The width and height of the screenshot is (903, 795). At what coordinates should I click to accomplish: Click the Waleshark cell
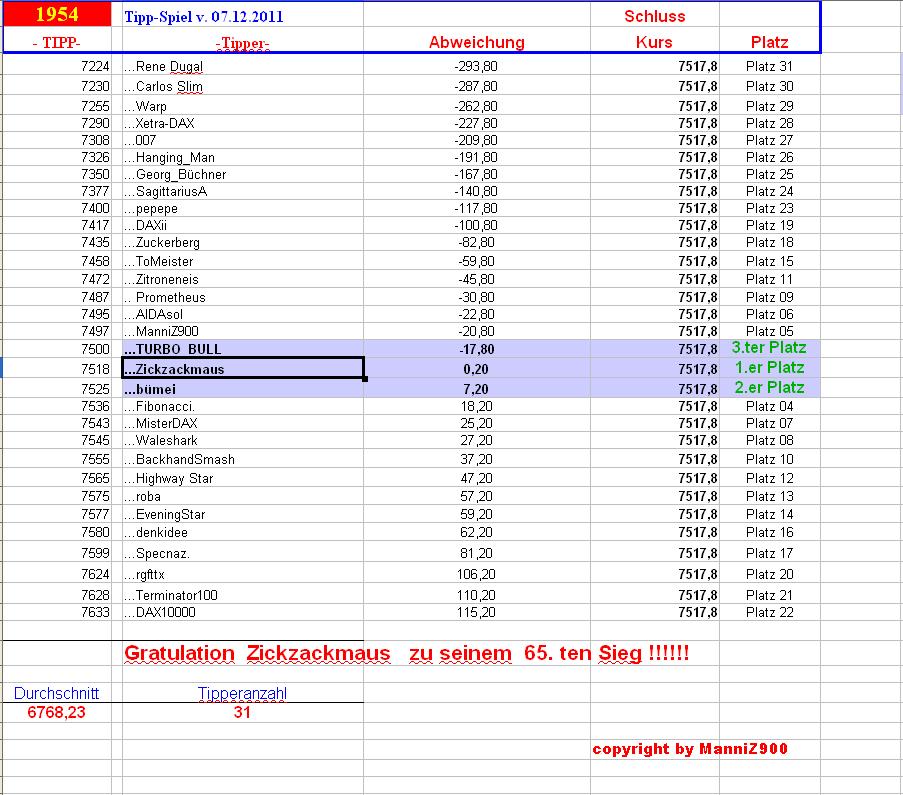pos(242,440)
